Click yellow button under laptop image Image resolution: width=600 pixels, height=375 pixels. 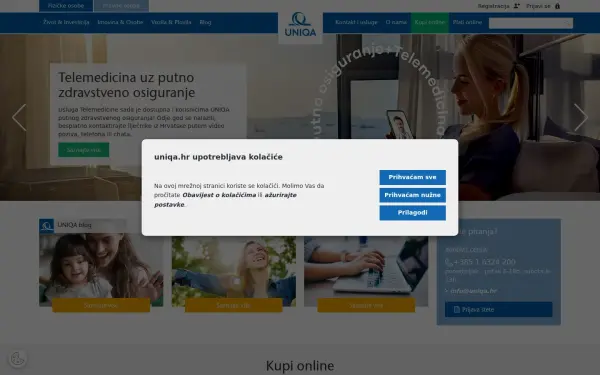[366, 305]
